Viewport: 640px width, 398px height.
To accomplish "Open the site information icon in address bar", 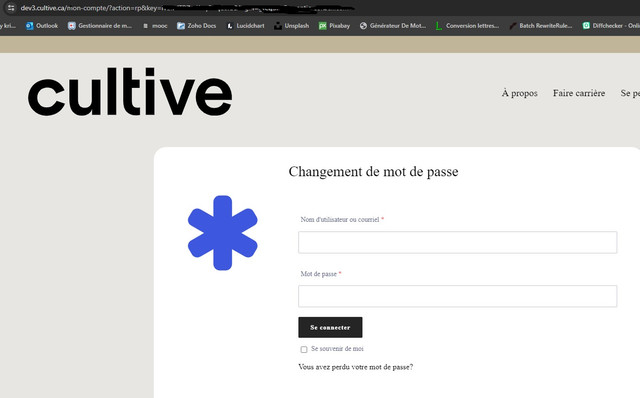I will tap(11, 8).
